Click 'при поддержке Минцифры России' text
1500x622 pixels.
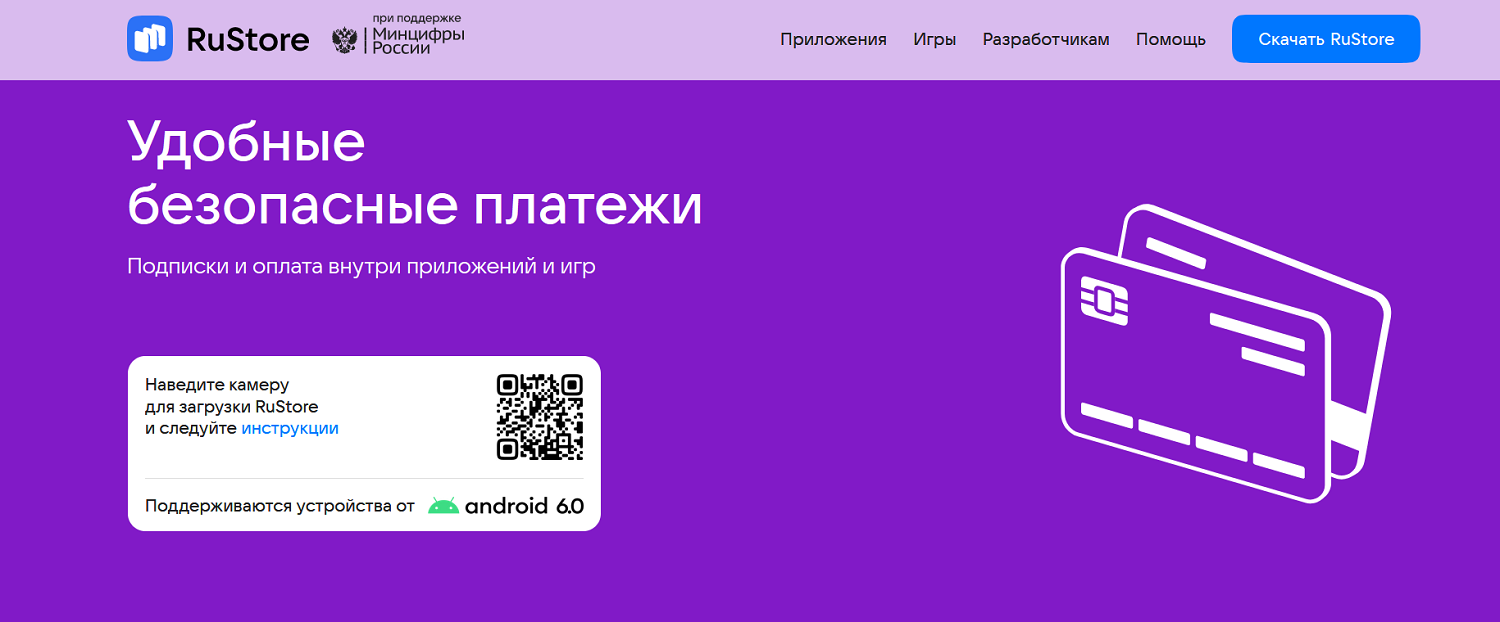[418, 35]
